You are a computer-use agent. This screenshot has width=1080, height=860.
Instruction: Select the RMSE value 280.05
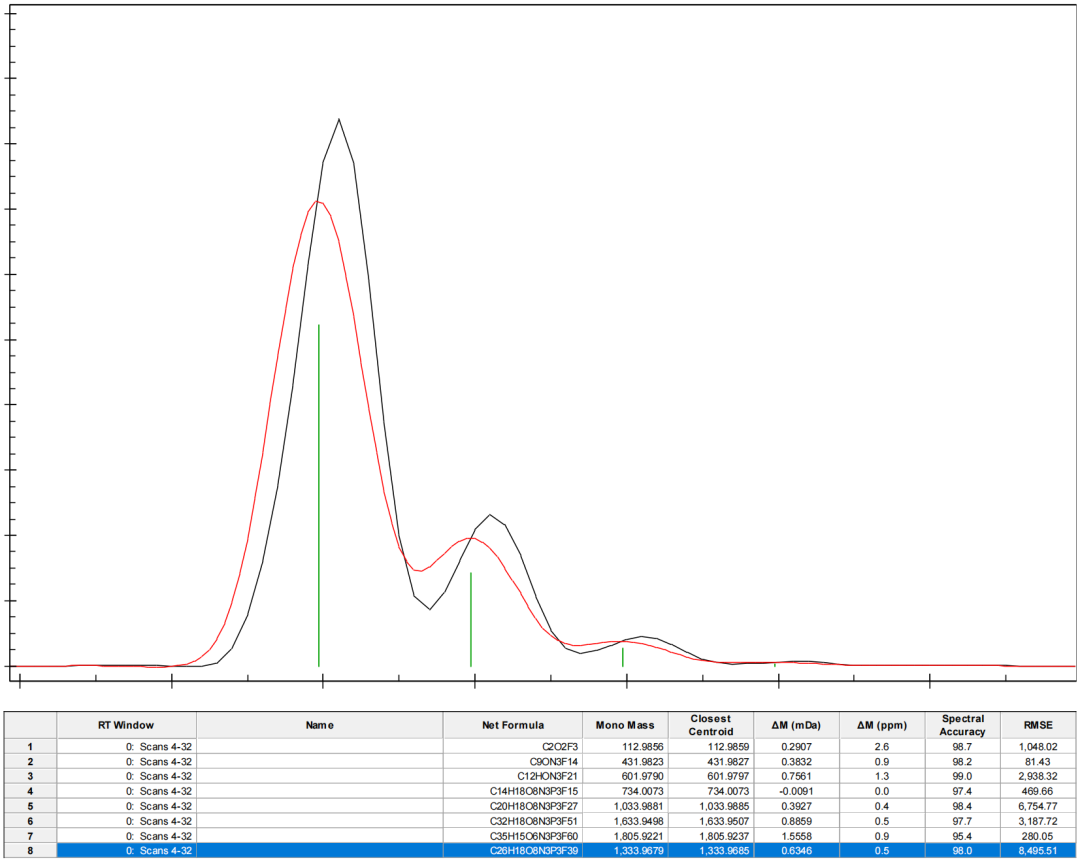1044,836
